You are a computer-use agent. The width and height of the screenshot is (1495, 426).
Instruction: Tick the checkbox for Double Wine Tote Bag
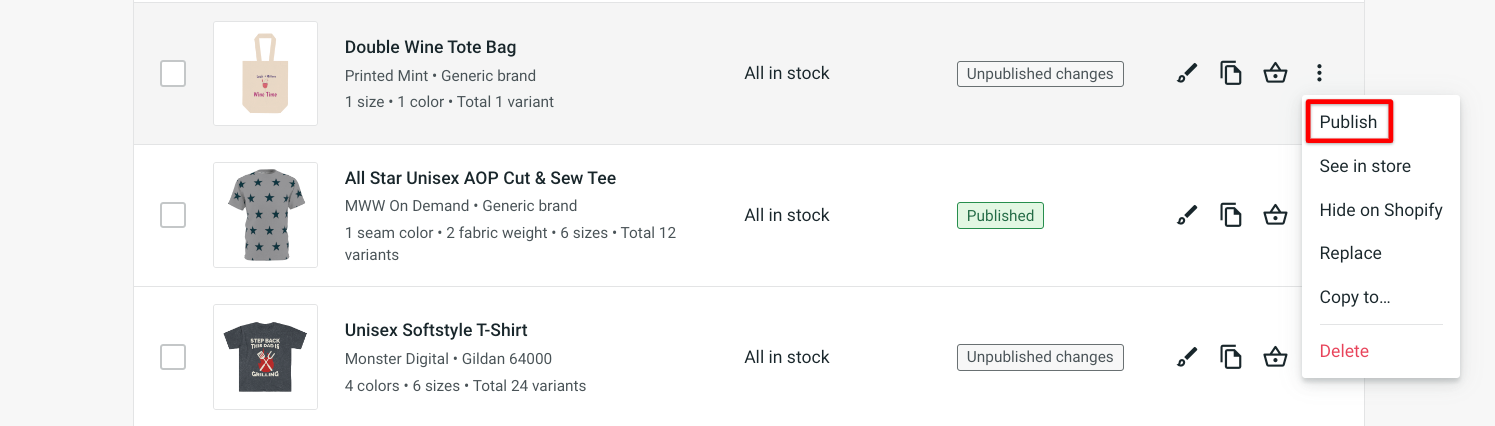[173, 73]
